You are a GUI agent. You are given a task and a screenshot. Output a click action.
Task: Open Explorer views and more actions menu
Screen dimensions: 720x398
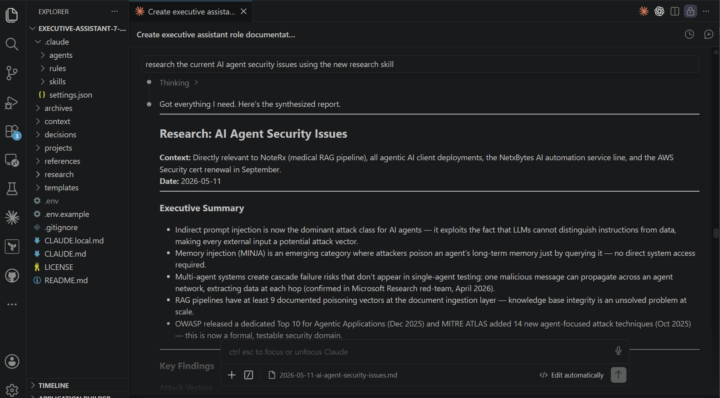click(114, 11)
